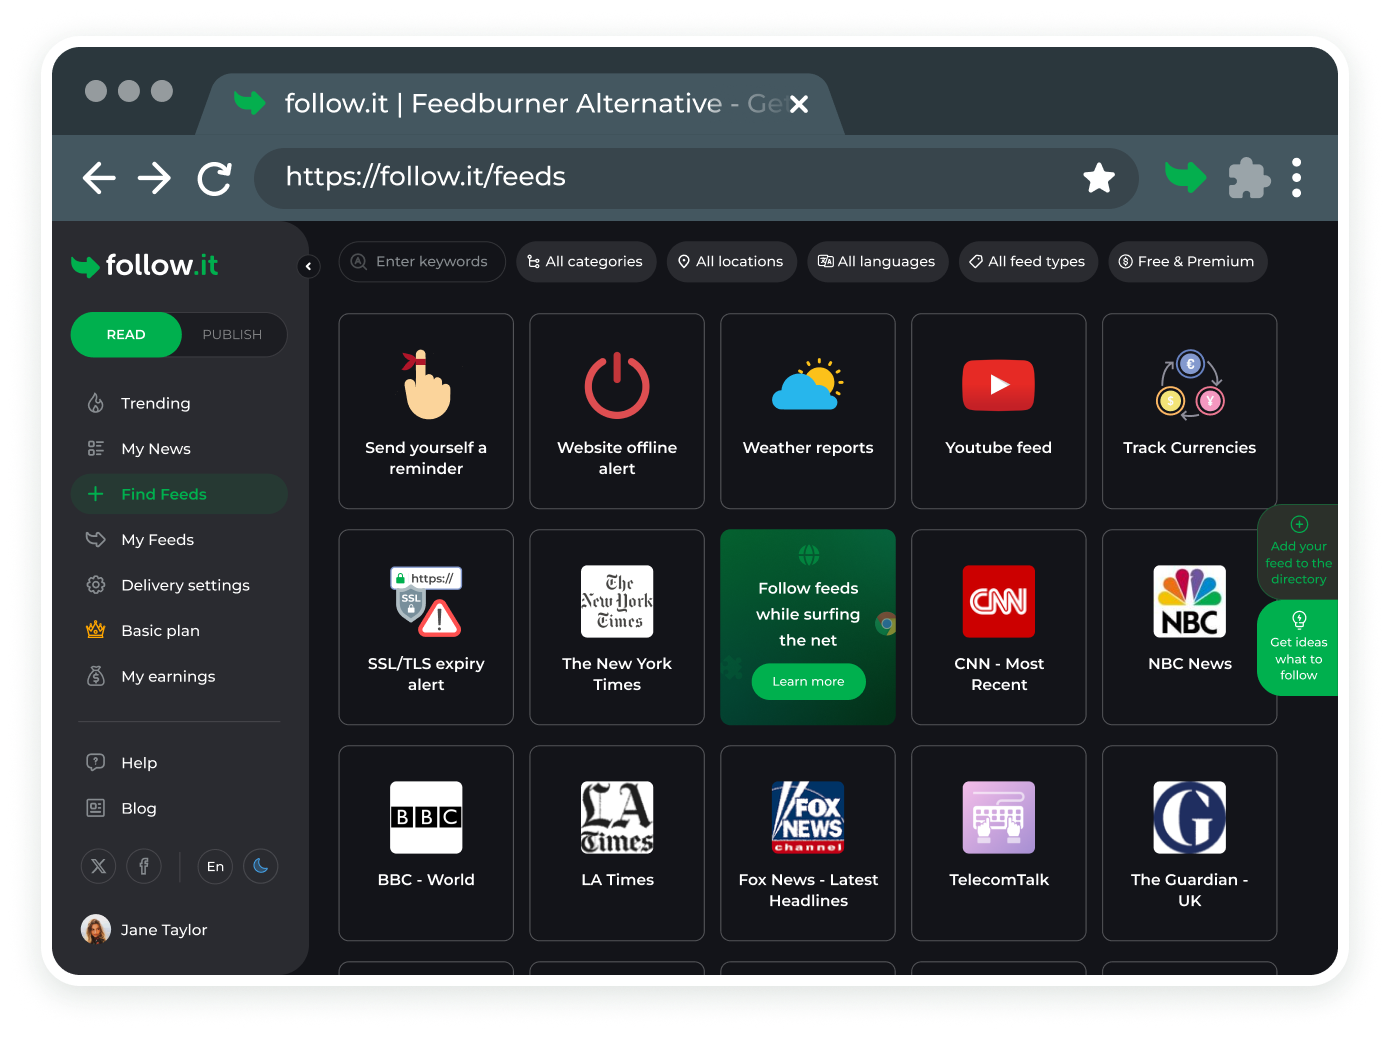The image size is (1390, 1037).
Task: Select the Website offline alert card
Action: coord(617,411)
